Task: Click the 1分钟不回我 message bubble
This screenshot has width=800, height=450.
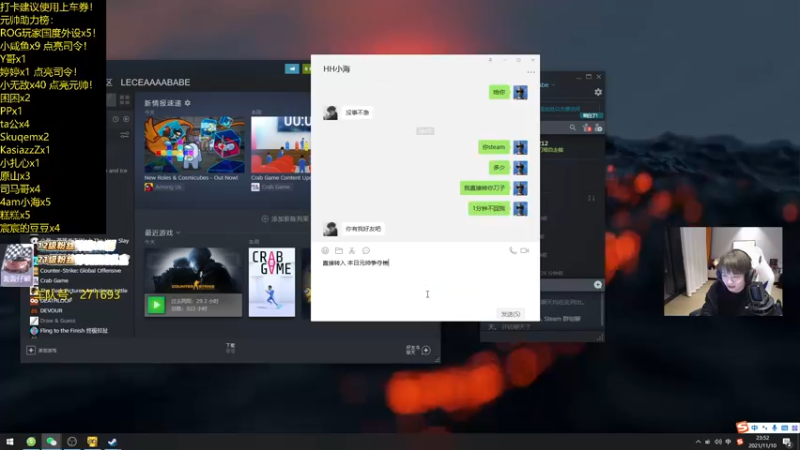Action: [x=489, y=208]
